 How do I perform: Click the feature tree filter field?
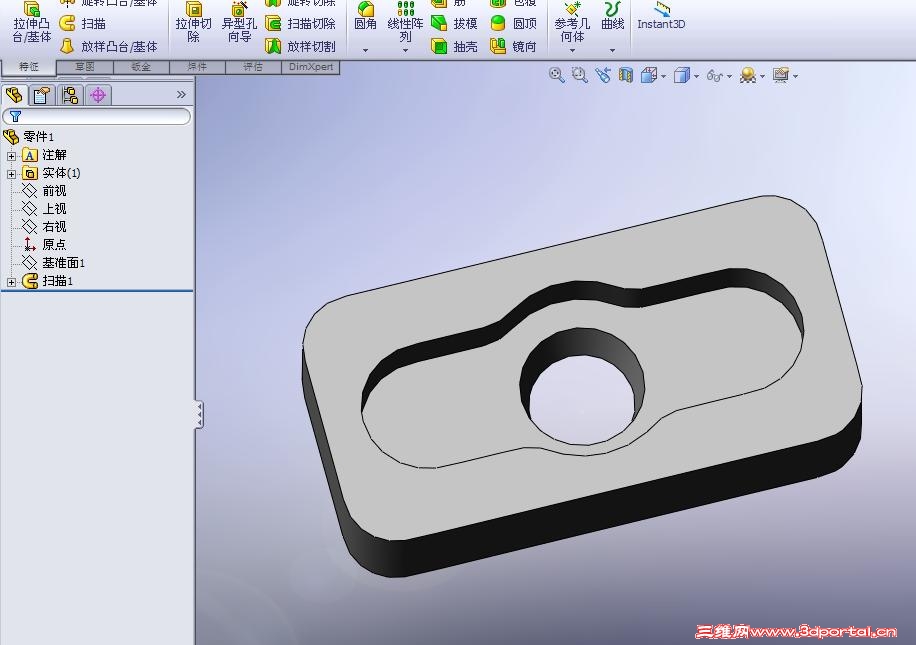point(97,116)
